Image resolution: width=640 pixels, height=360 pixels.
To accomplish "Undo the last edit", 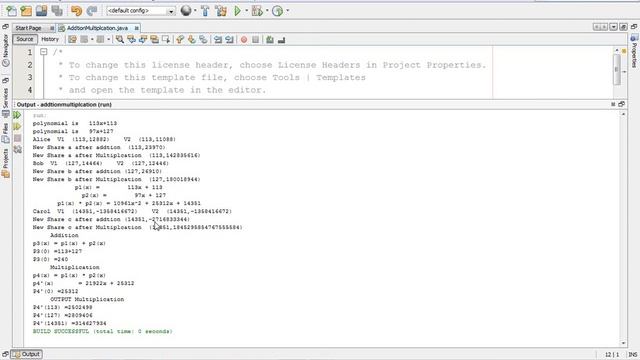I will 76,11.
